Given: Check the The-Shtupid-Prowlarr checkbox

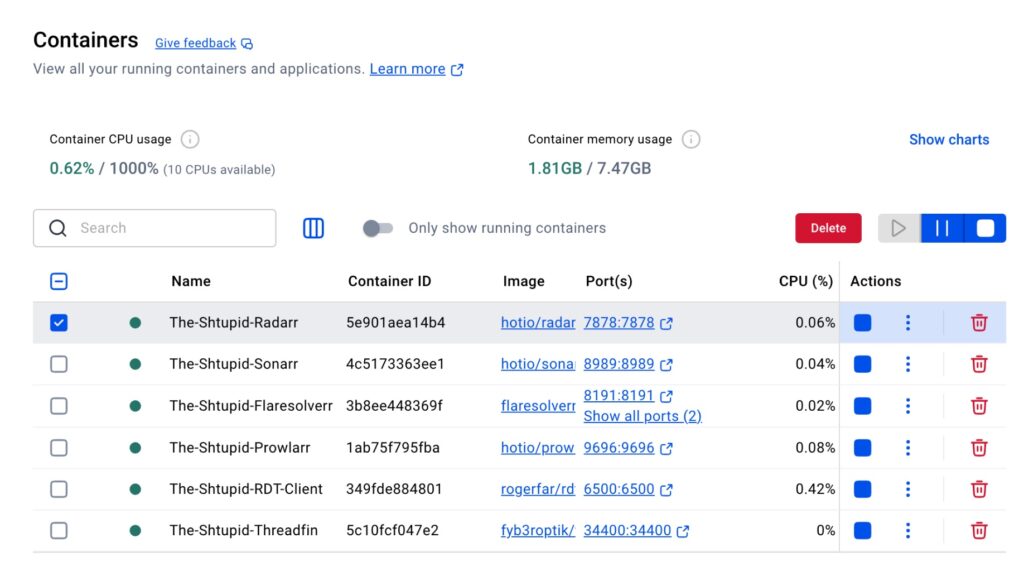Looking at the screenshot, I should pos(59,448).
